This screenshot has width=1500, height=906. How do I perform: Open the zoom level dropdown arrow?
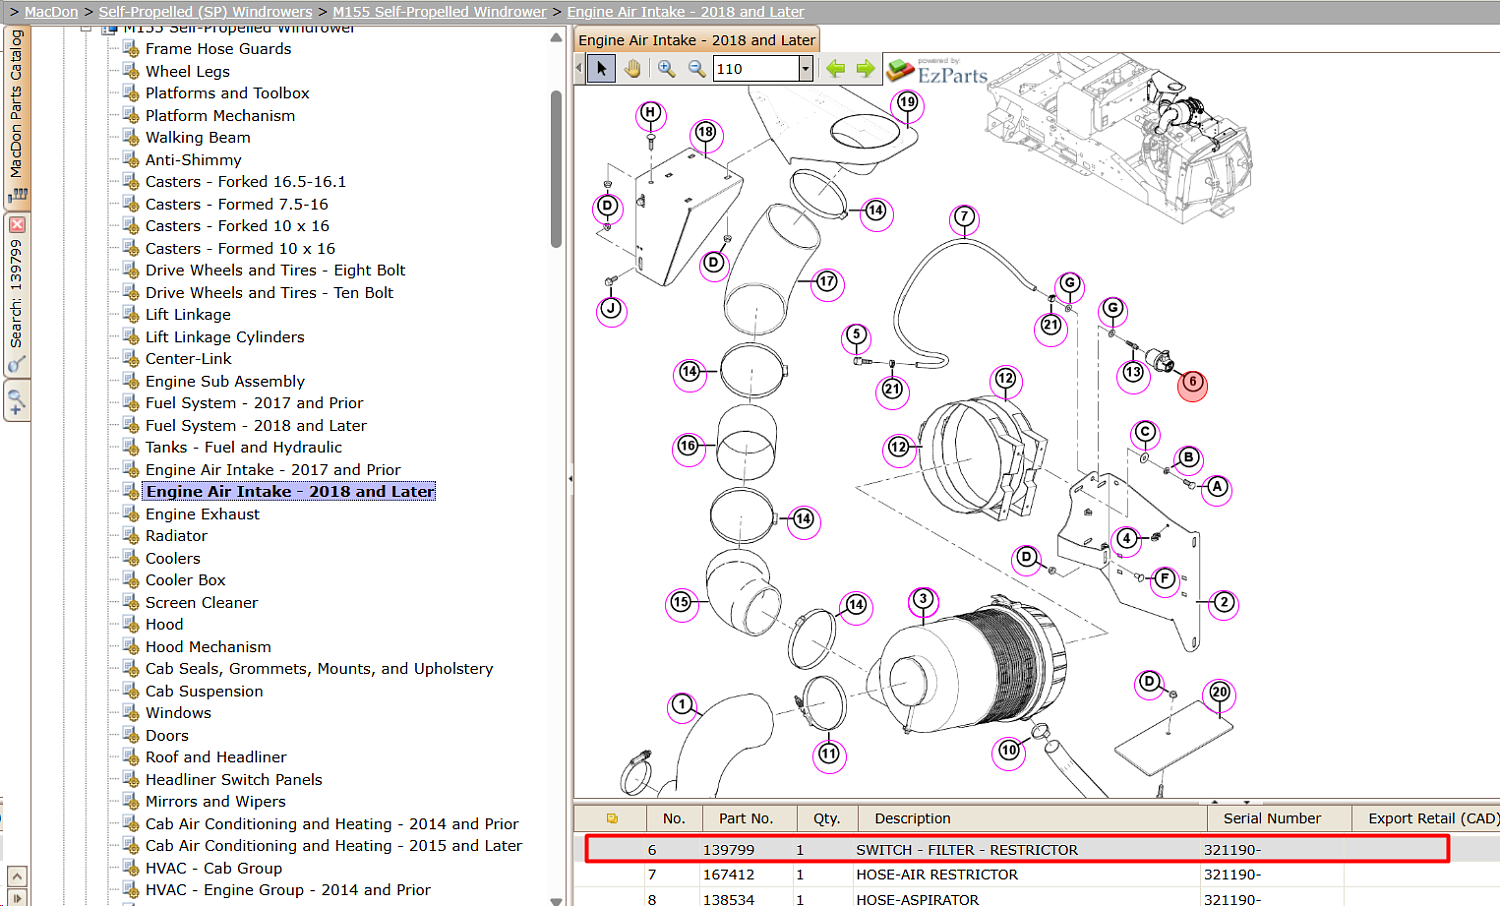point(805,69)
